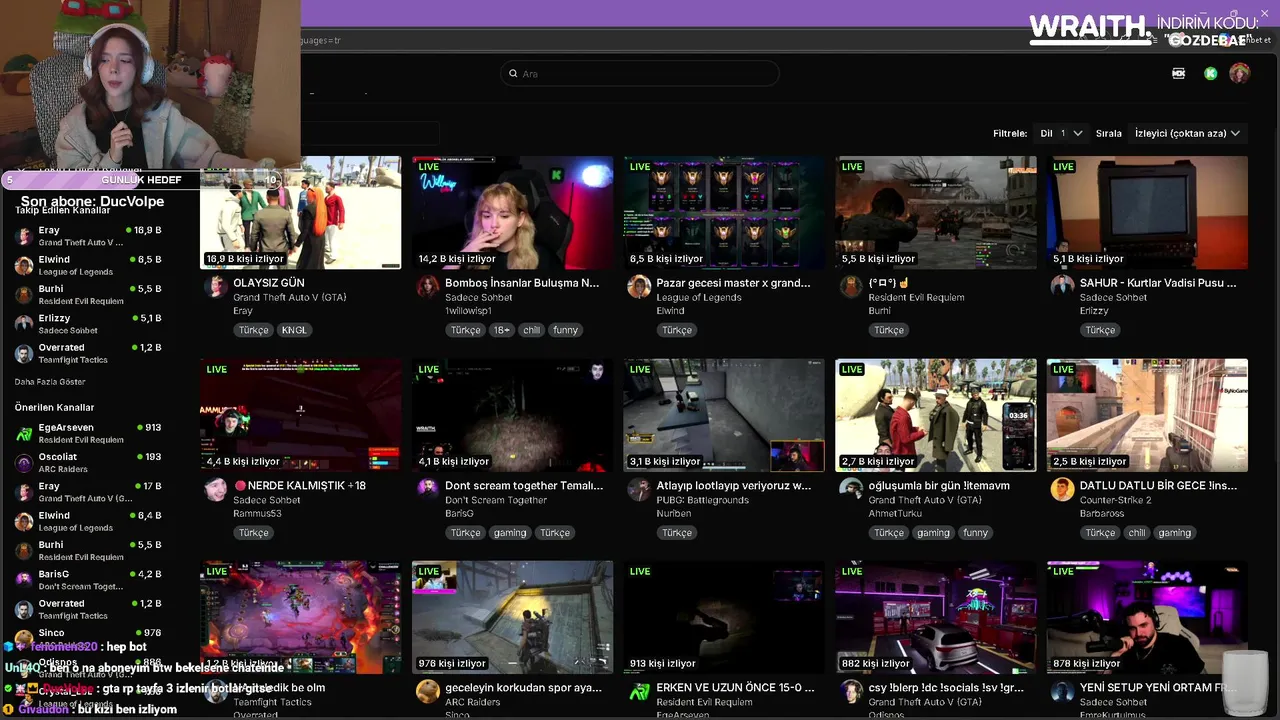Open Elwind with 8,5 B viewers in sidebar
The width and height of the screenshot is (1280, 720).
tap(88, 265)
